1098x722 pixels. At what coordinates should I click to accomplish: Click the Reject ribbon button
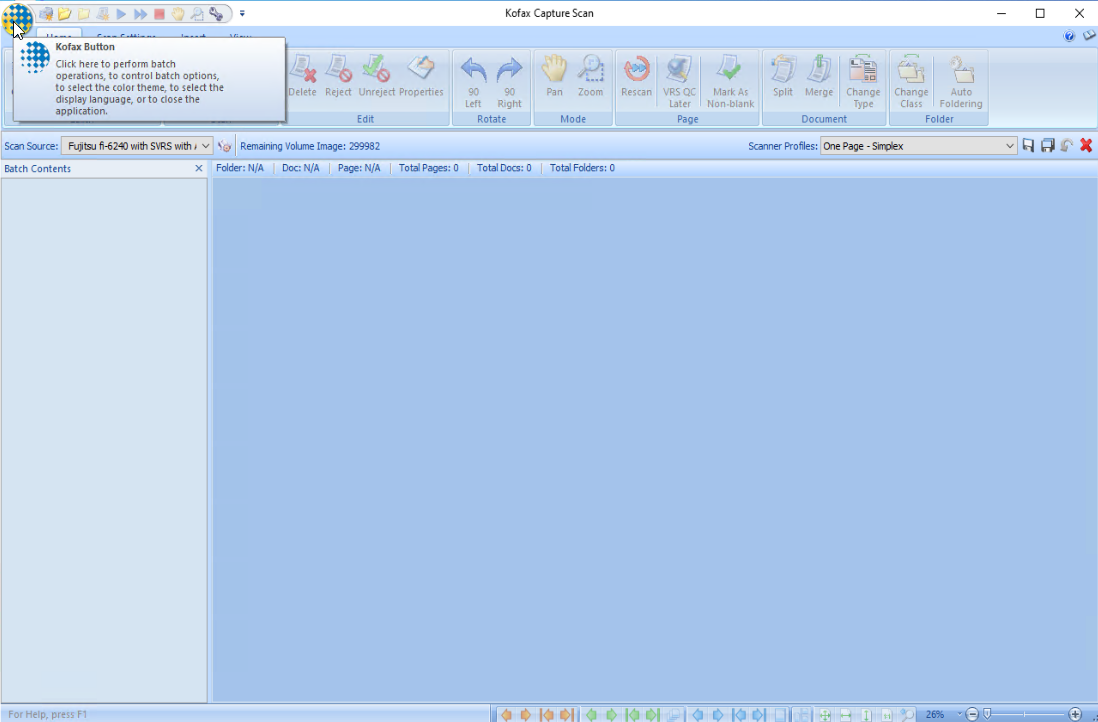(x=338, y=77)
